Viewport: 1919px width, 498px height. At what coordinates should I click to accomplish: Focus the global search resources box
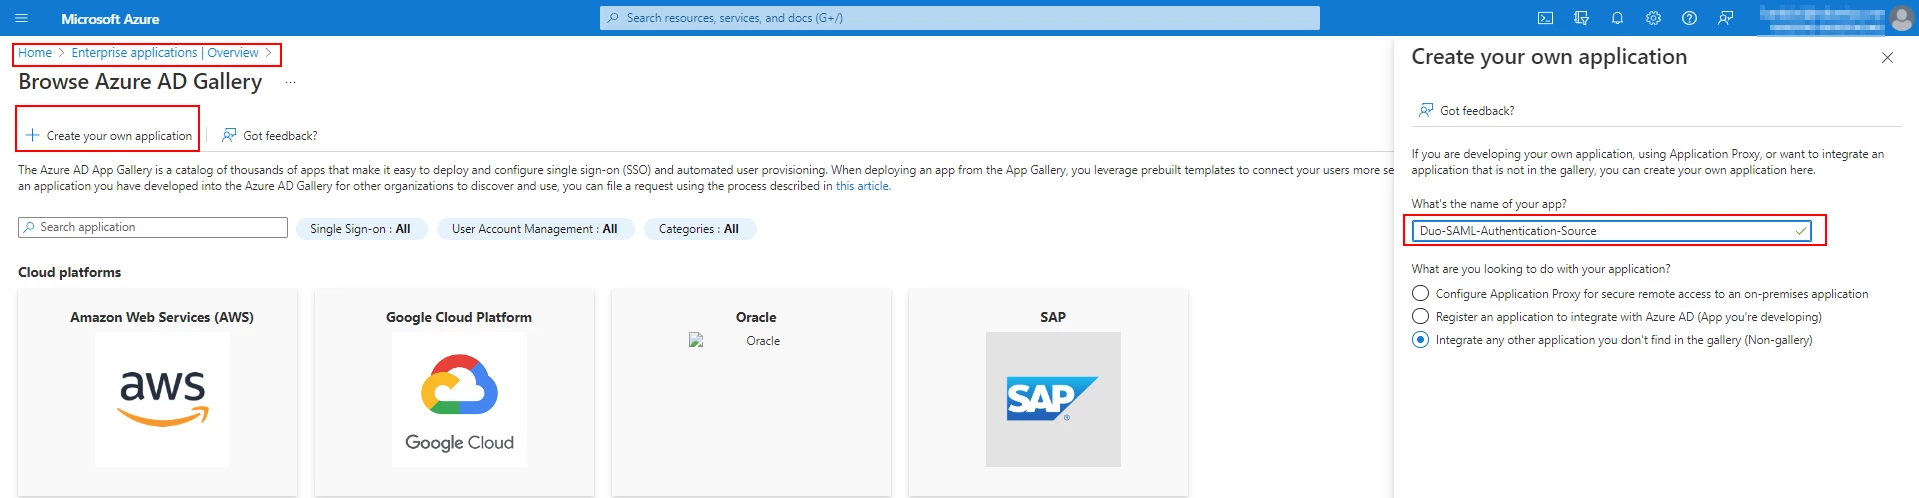click(960, 18)
